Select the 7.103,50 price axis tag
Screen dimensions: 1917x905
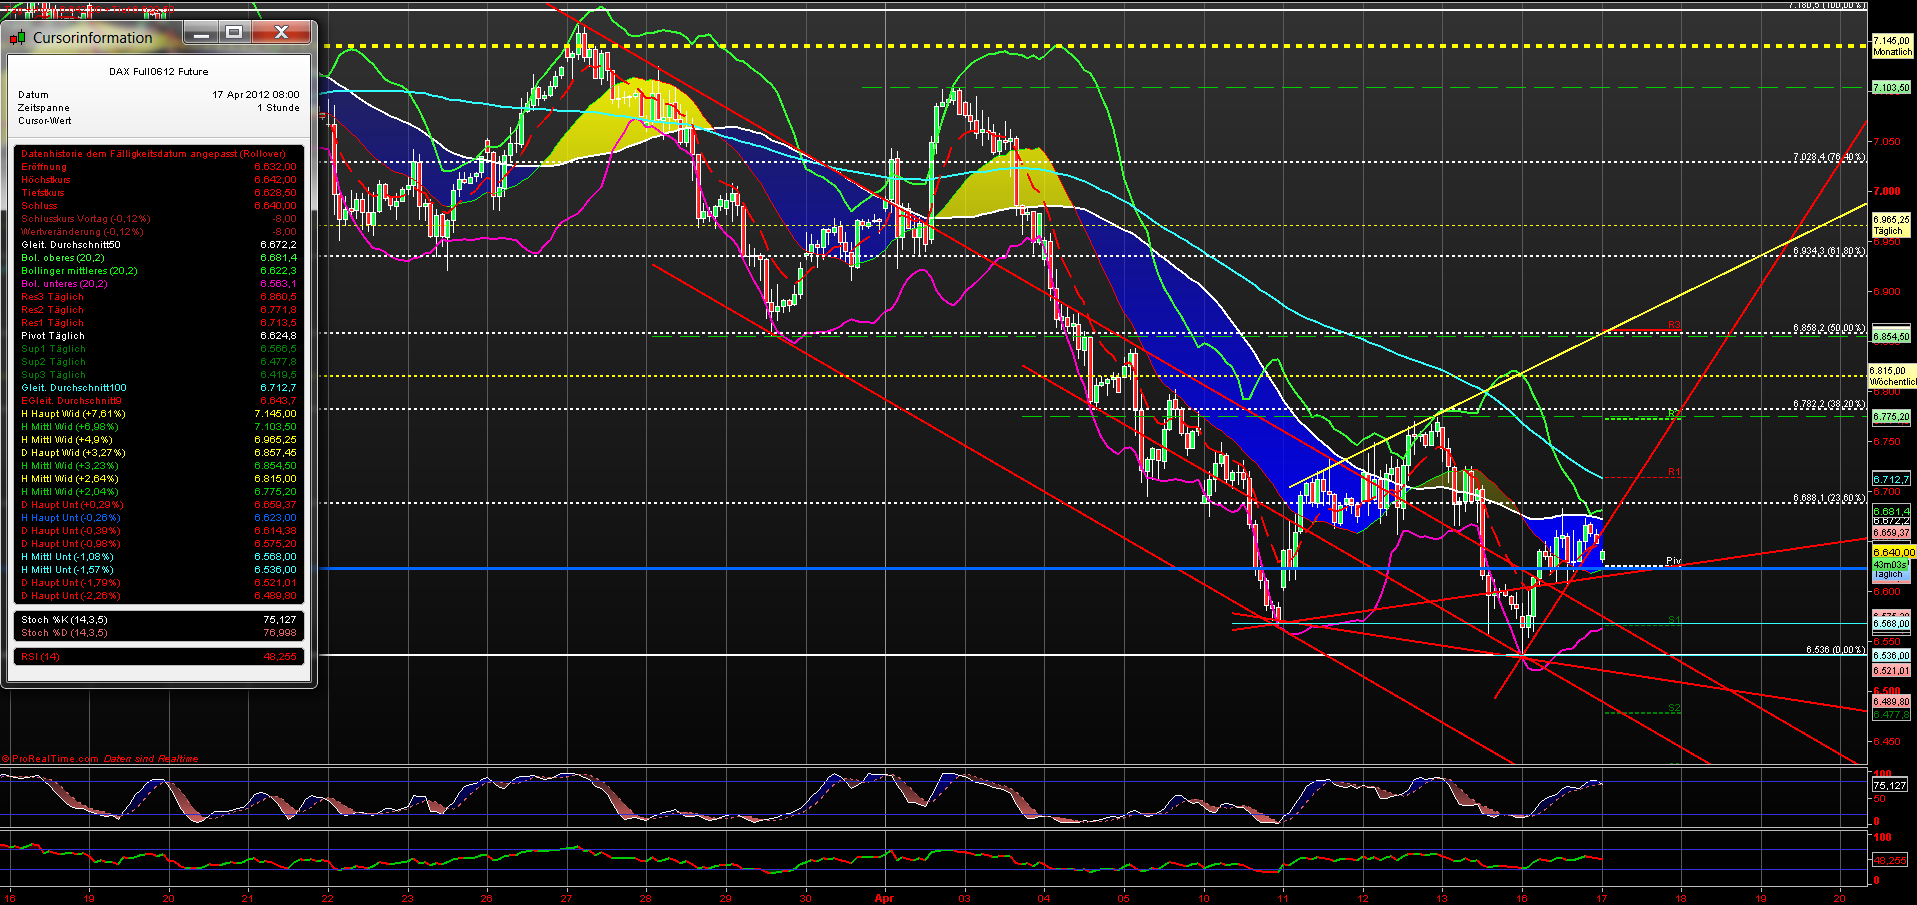(1891, 88)
